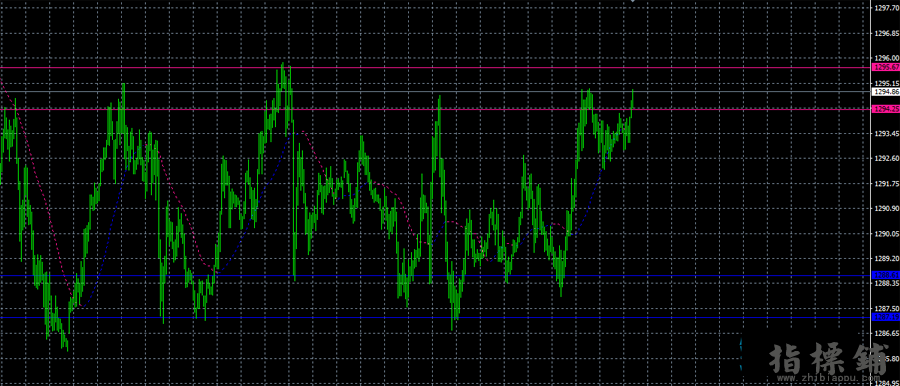
Task: Click the blue 1287.19 price tag
Action: tap(886, 317)
